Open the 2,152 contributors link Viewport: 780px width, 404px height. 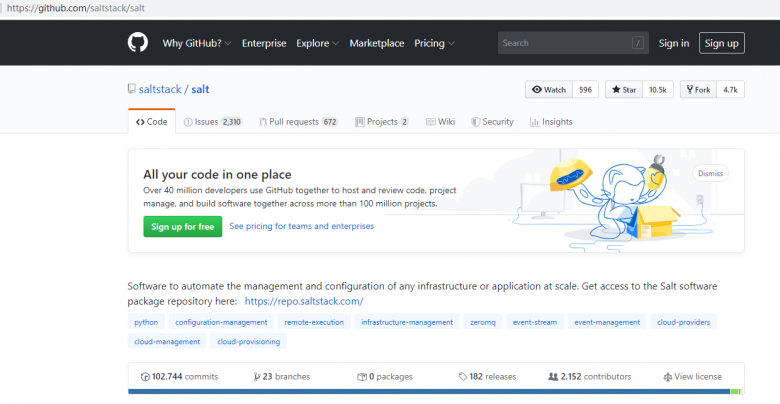tap(589, 377)
